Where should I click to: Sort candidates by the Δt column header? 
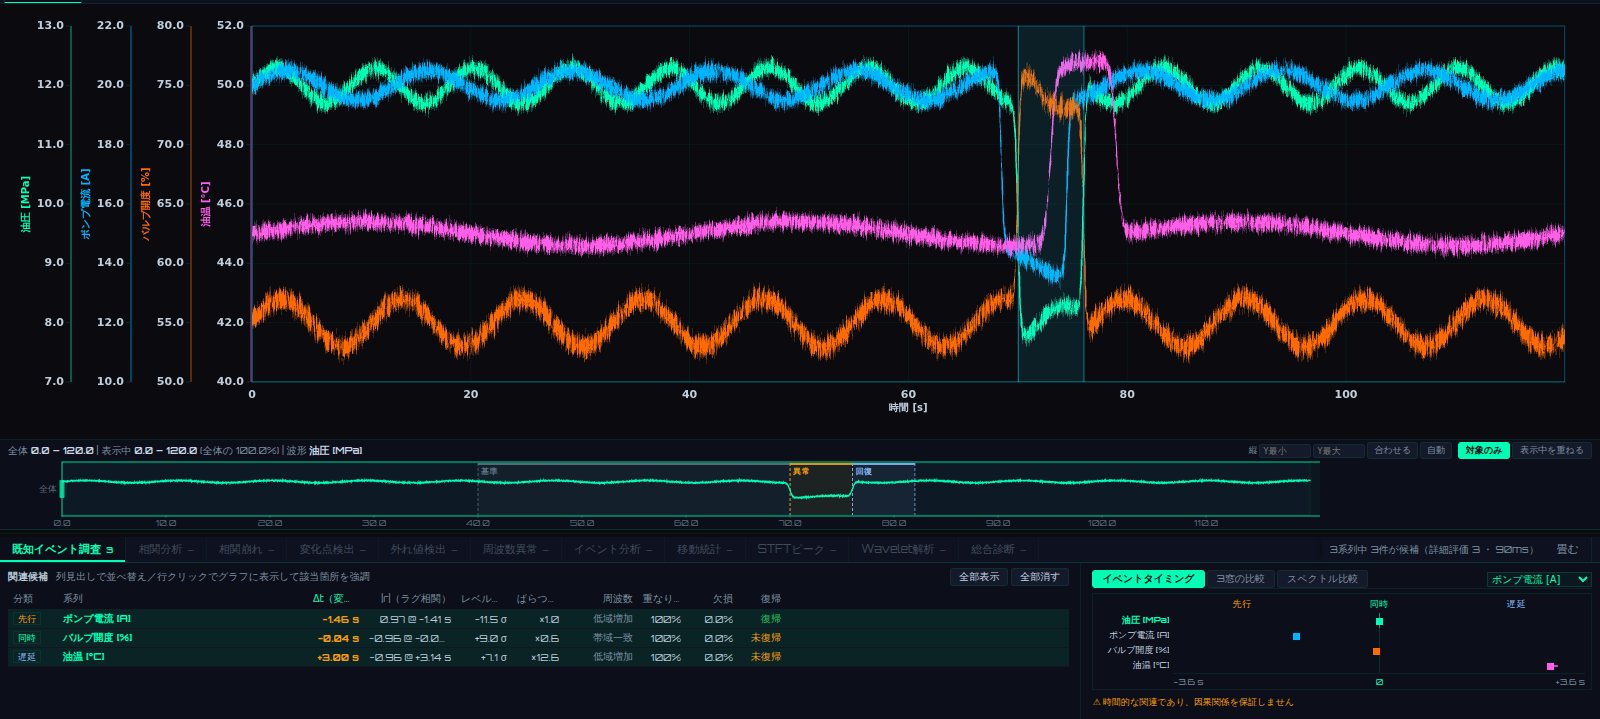331,599
